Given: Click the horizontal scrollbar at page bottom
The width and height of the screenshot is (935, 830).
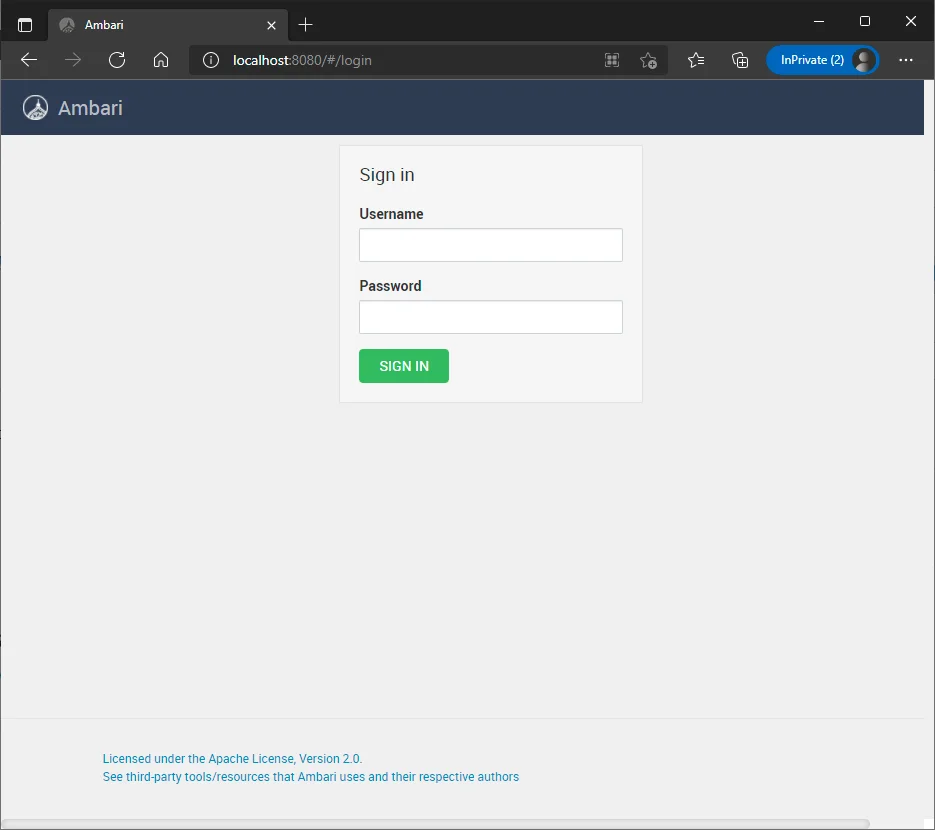Looking at the screenshot, I should click(436, 824).
